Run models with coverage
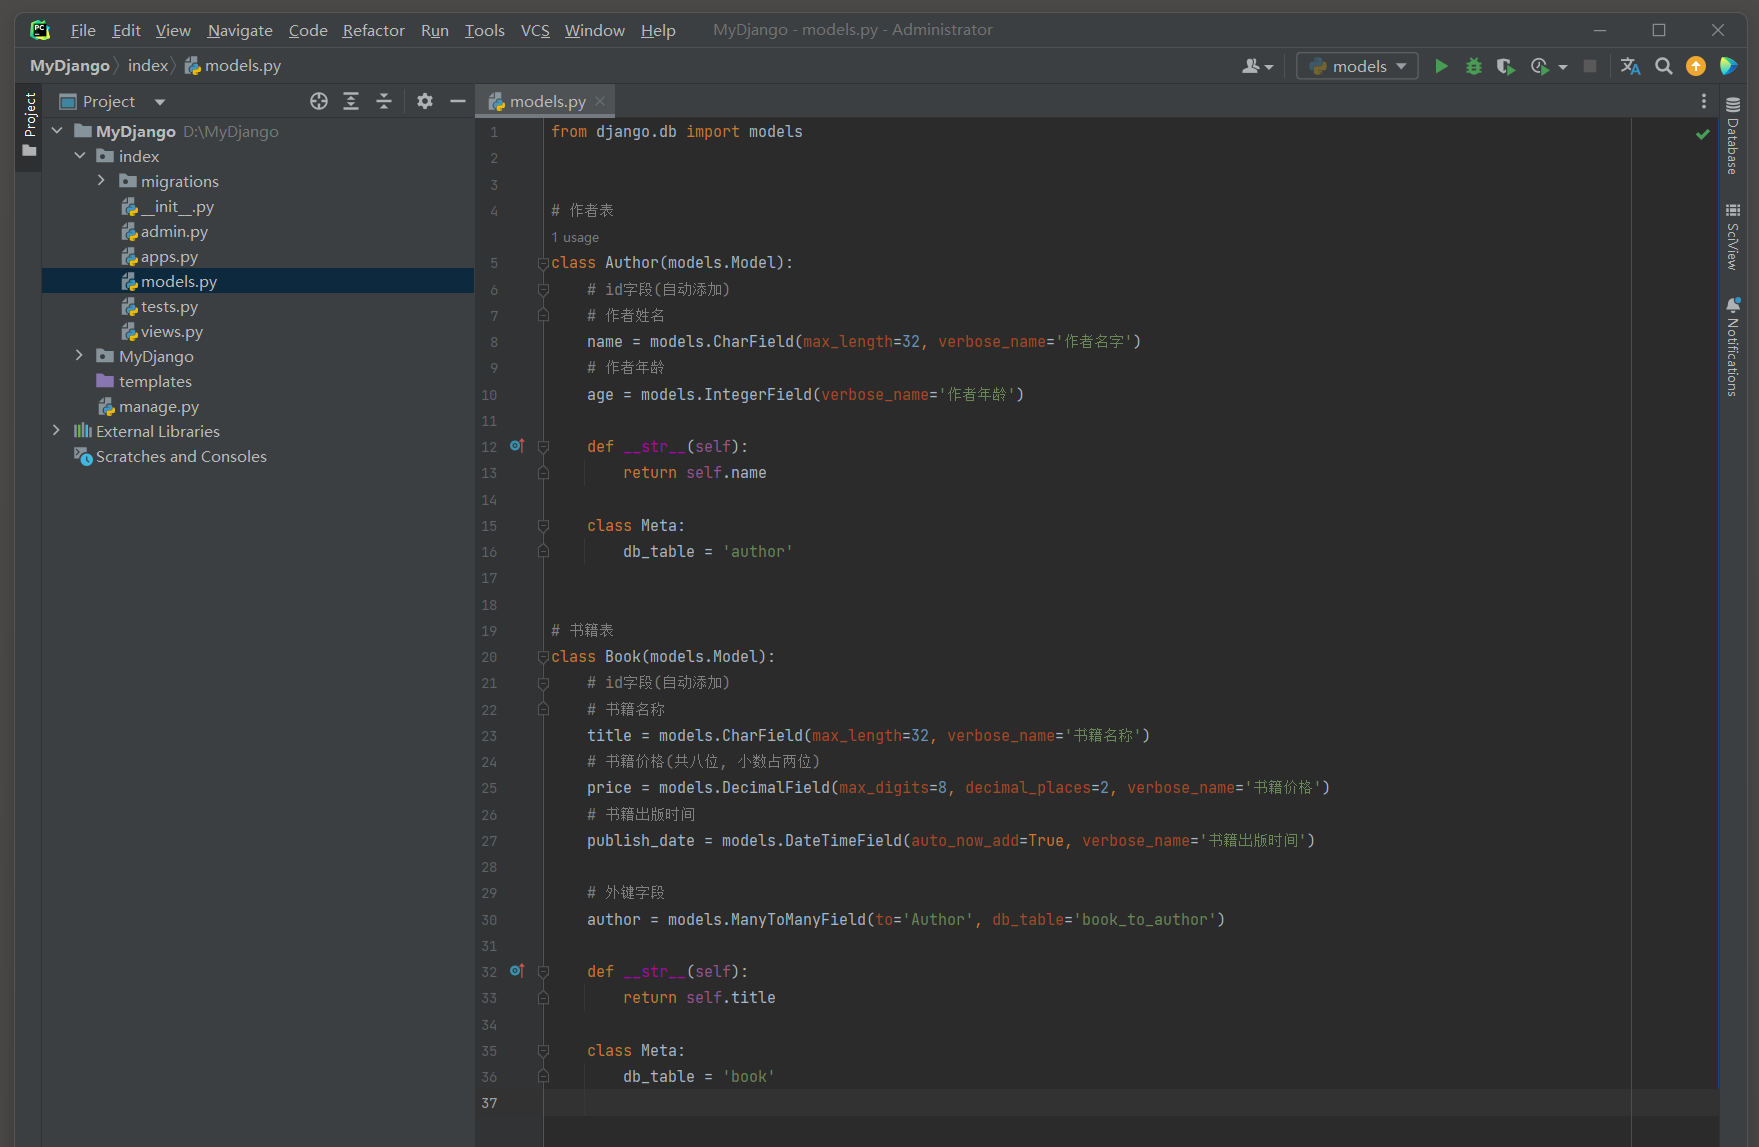 (x=1505, y=66)
